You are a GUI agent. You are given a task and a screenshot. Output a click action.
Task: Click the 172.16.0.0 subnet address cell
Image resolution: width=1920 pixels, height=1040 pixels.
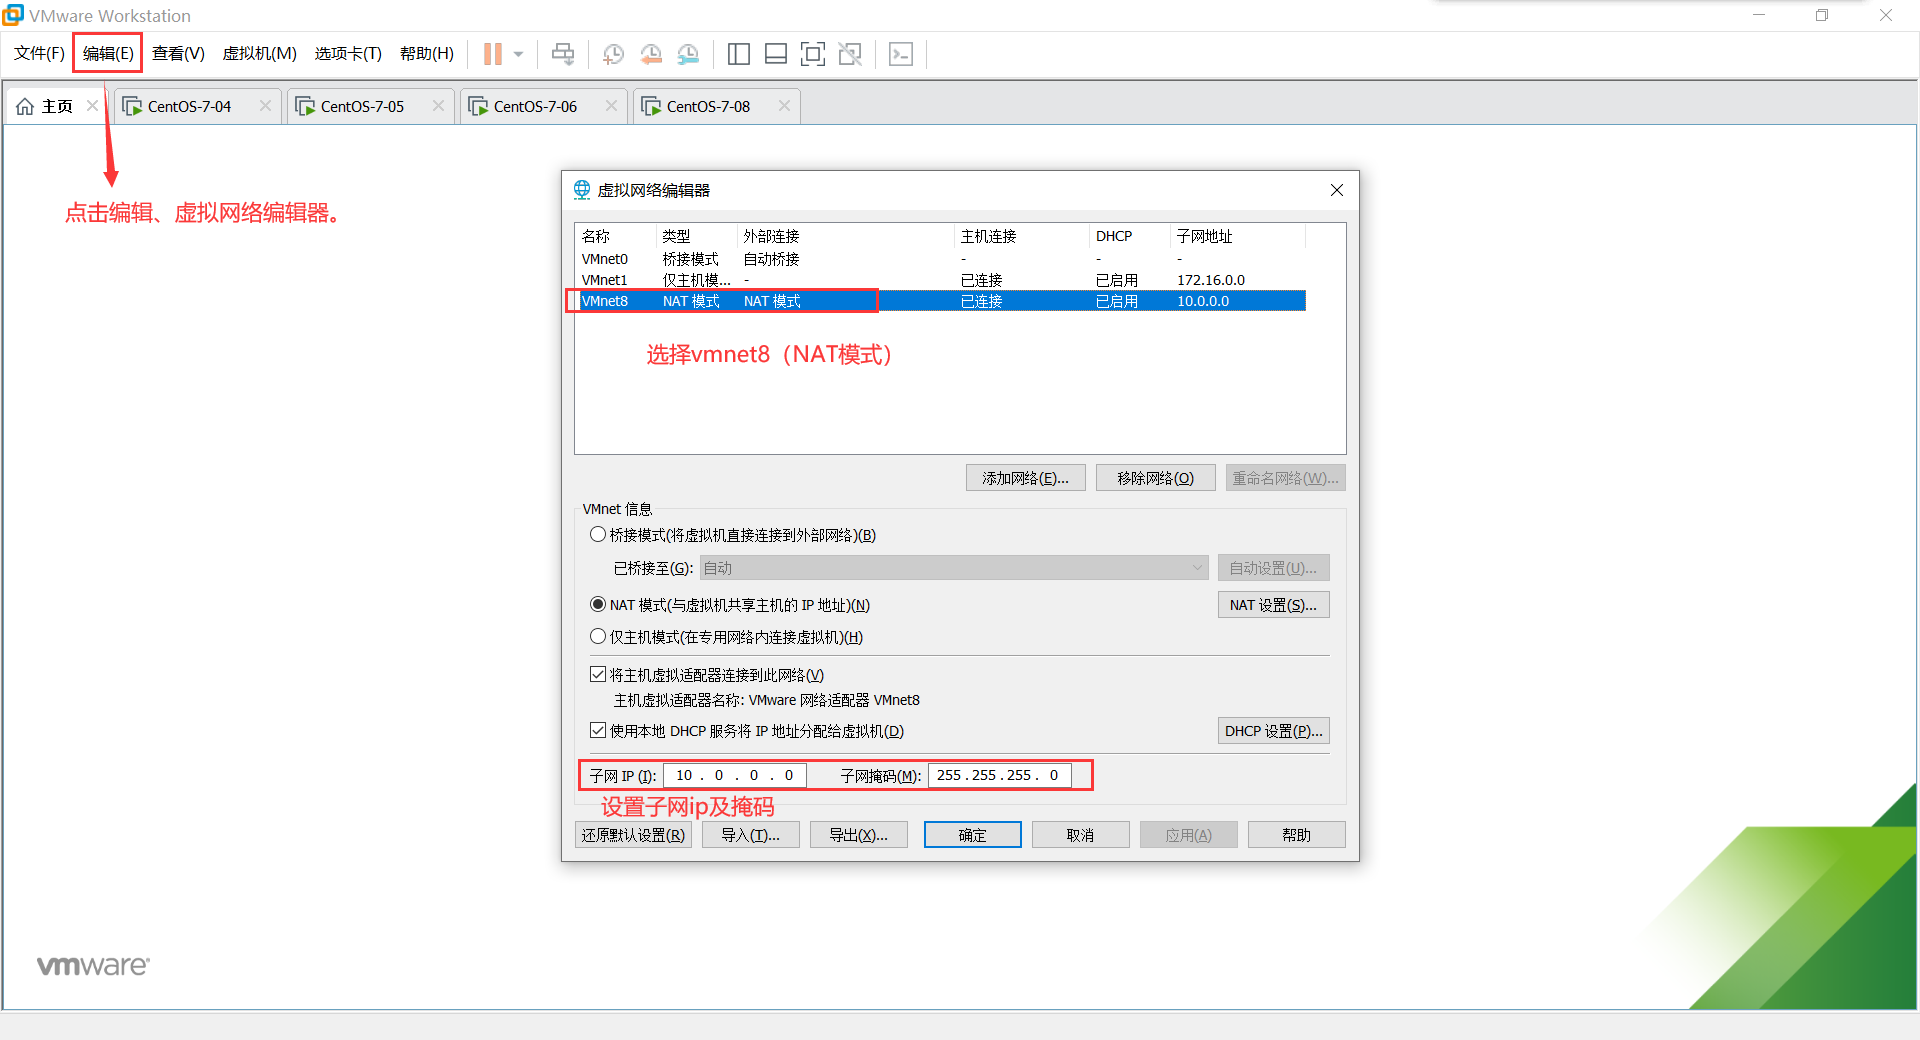tap(1211, 280)
